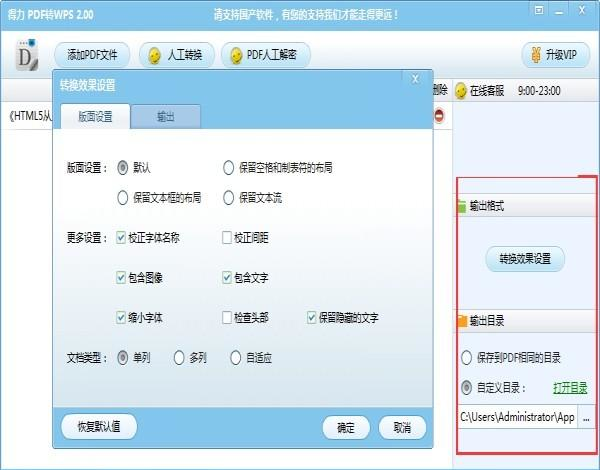Viewport: 600px width, 470px height.
Task: Open 在线客服 chat
Action: [487, 91]
